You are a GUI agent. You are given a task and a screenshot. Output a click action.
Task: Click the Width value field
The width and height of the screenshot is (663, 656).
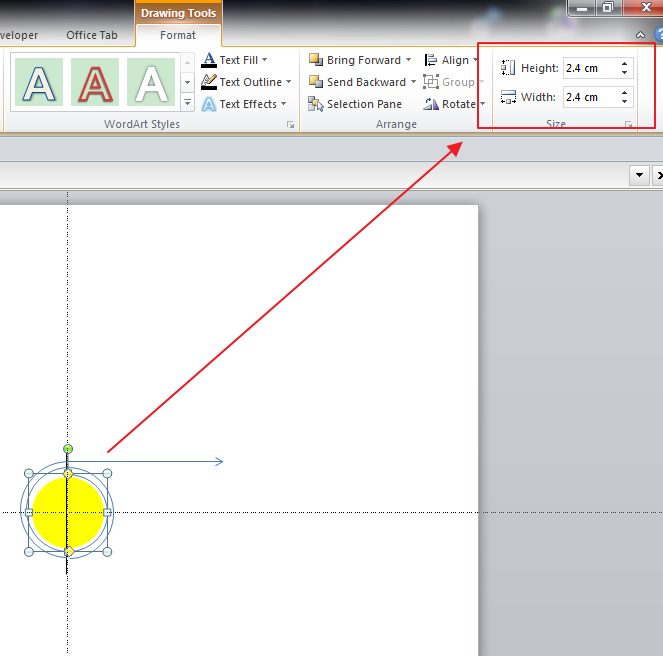tap(591, 97)
